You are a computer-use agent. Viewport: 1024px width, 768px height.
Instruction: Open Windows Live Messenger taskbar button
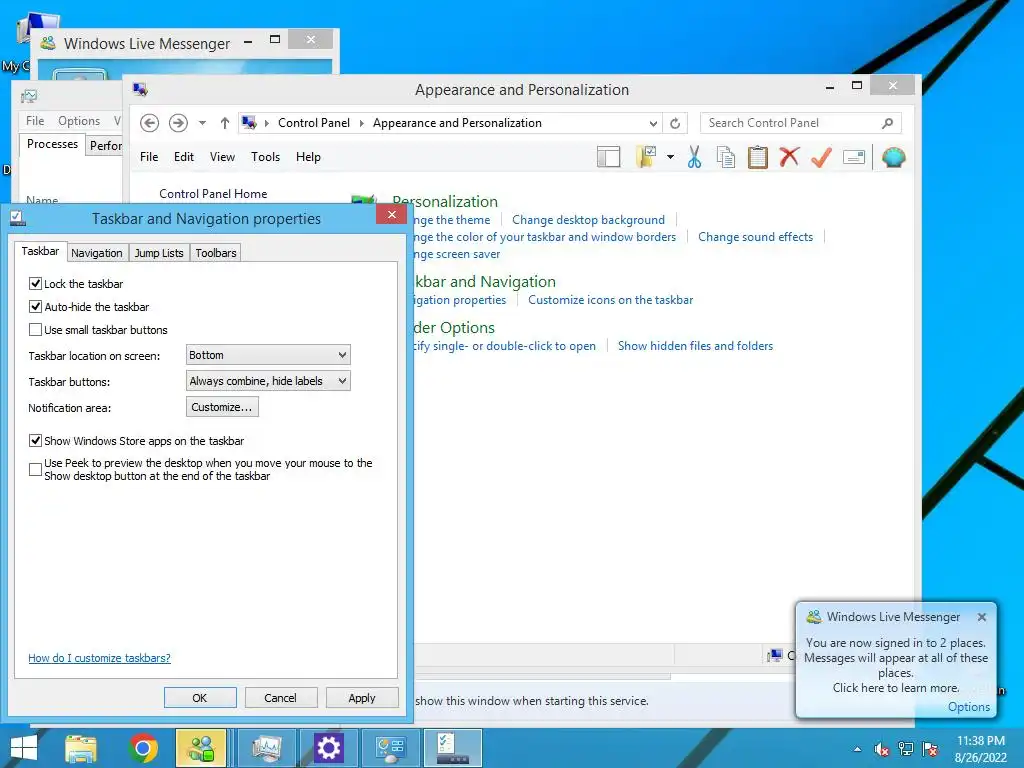pyautogui.click(x=201, y=748)
